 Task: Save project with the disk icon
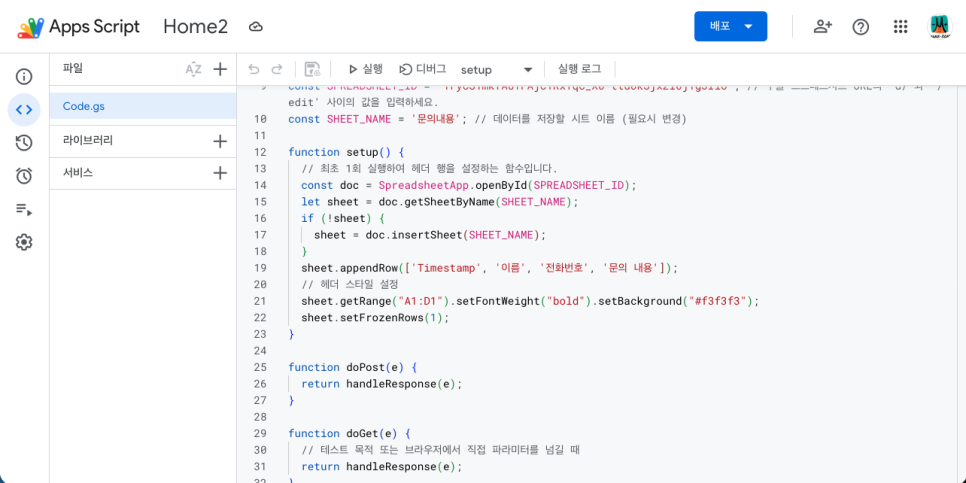[312, 69]
